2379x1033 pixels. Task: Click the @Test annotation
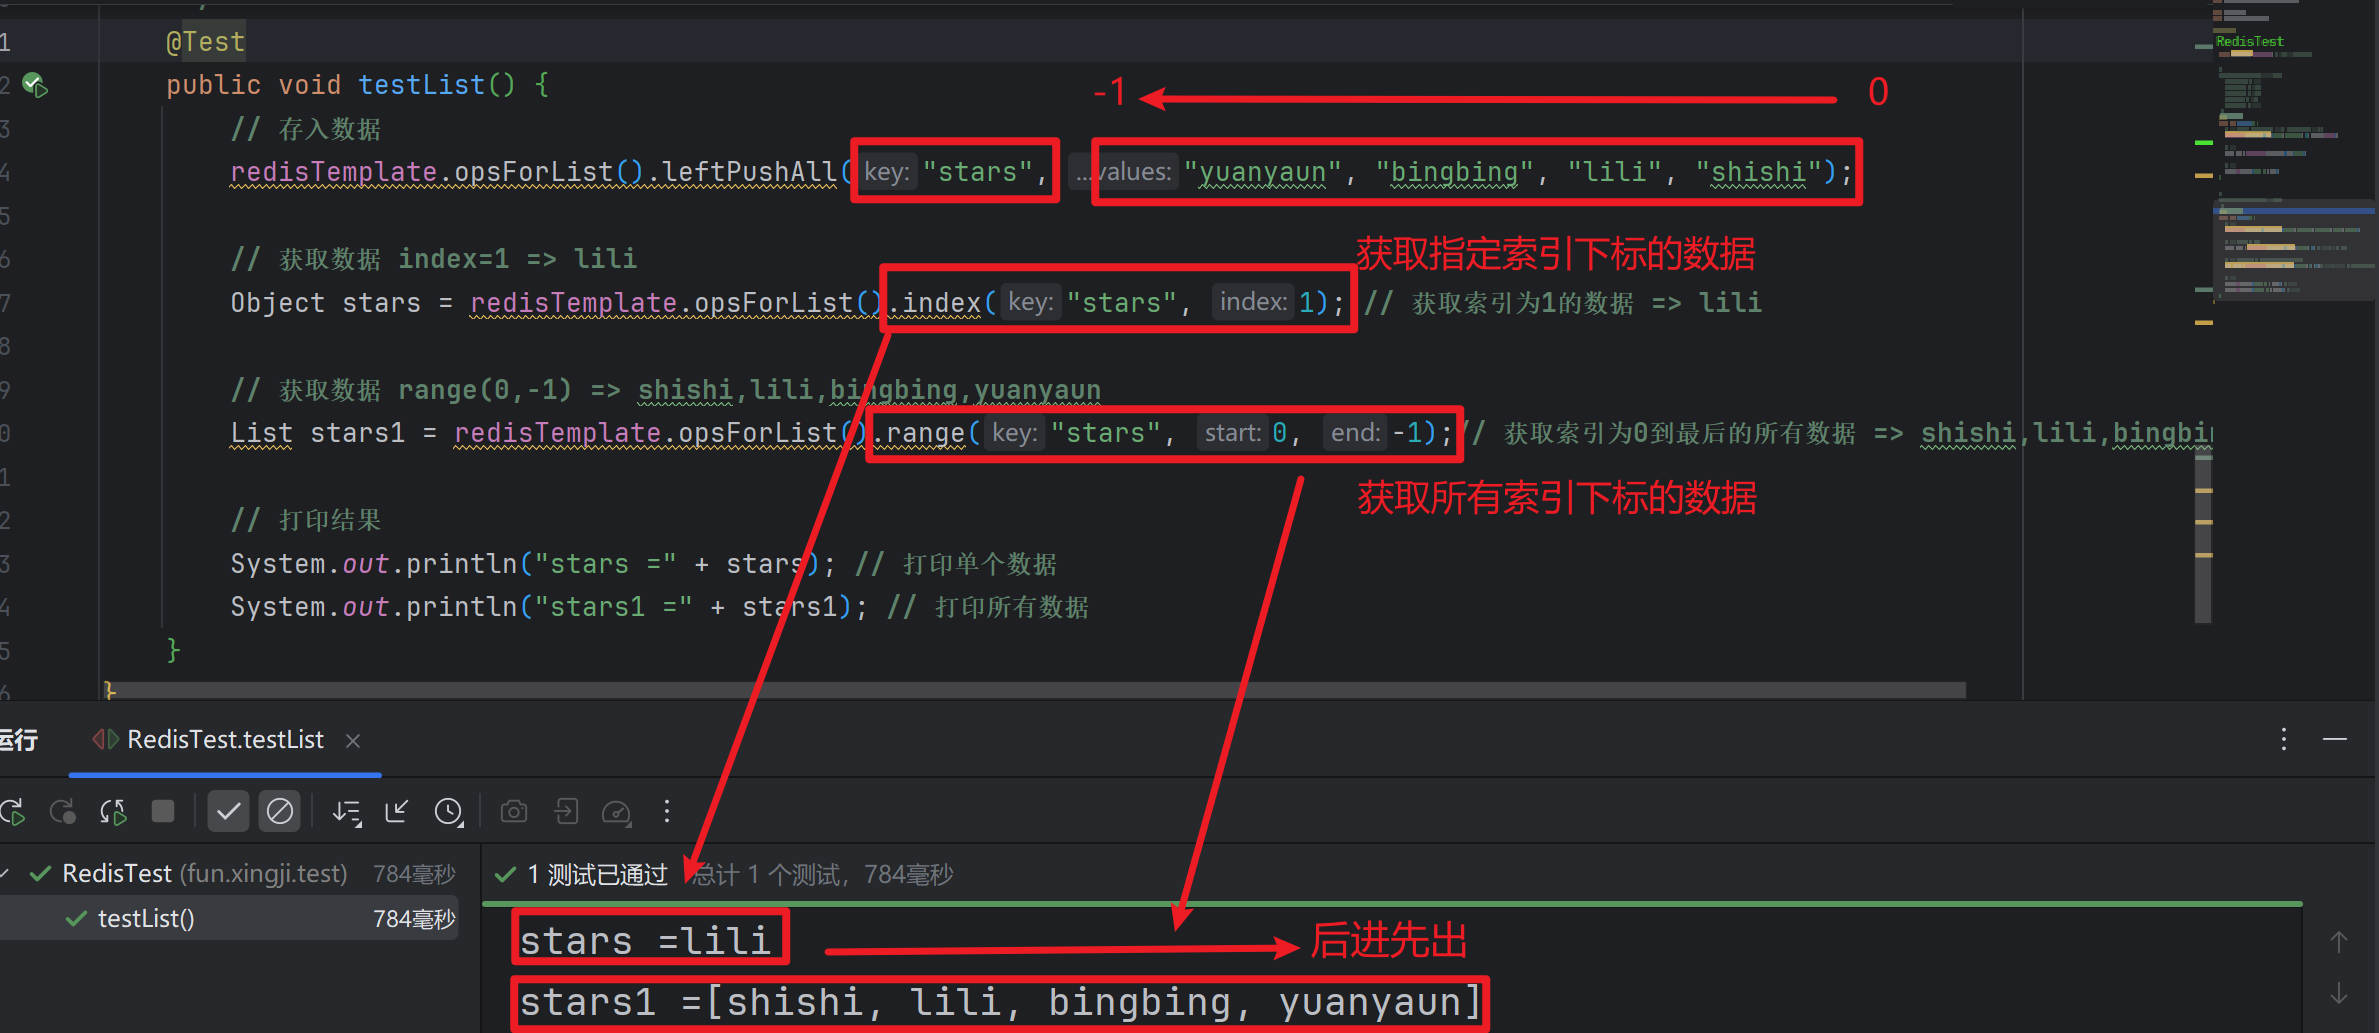click(x=205, y=42)
